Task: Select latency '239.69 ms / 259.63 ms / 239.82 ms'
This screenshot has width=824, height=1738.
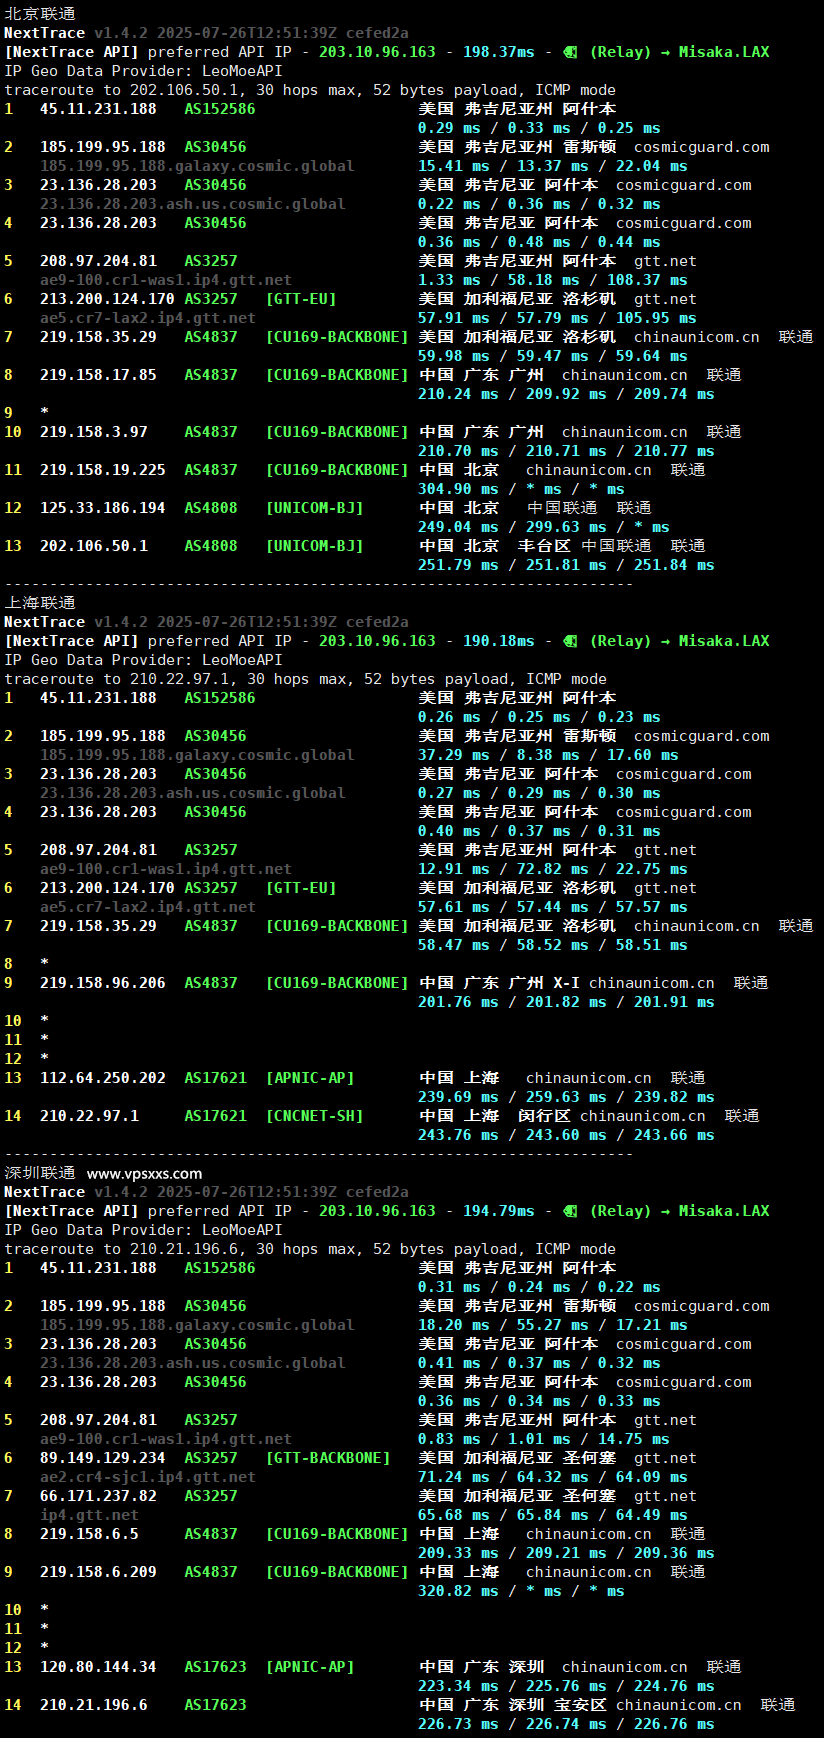Action: 566,1097
